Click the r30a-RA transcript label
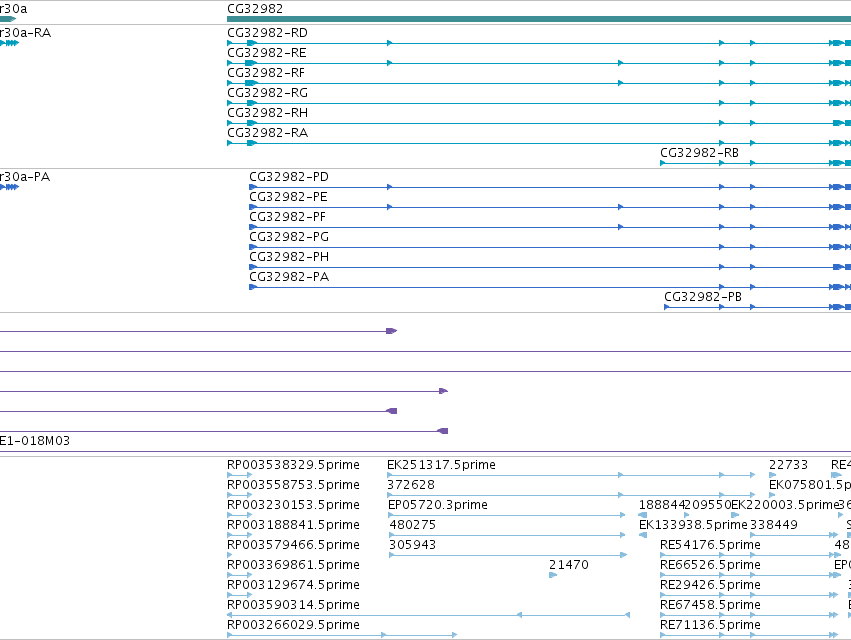Image resolution: width=851 pixels, height=640 pixels. tap(26, 33)
